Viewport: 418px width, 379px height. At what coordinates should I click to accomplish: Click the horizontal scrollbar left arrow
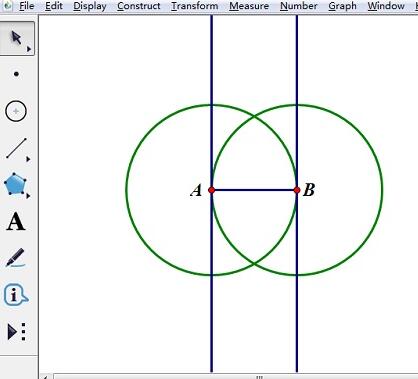45,377
